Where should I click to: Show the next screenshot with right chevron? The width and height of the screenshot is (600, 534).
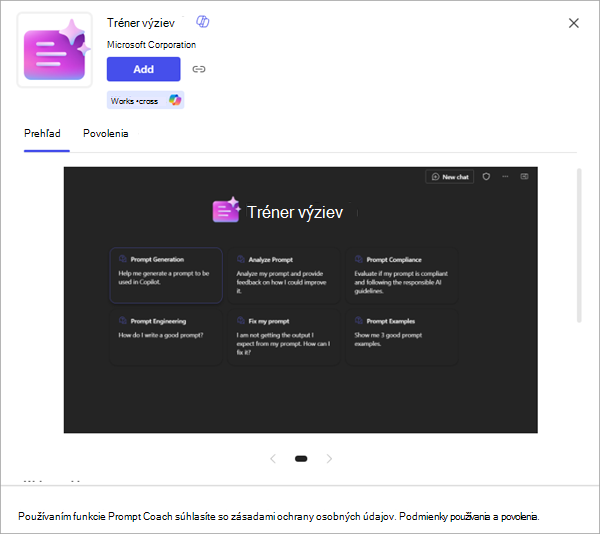click(x=329, y=459)
